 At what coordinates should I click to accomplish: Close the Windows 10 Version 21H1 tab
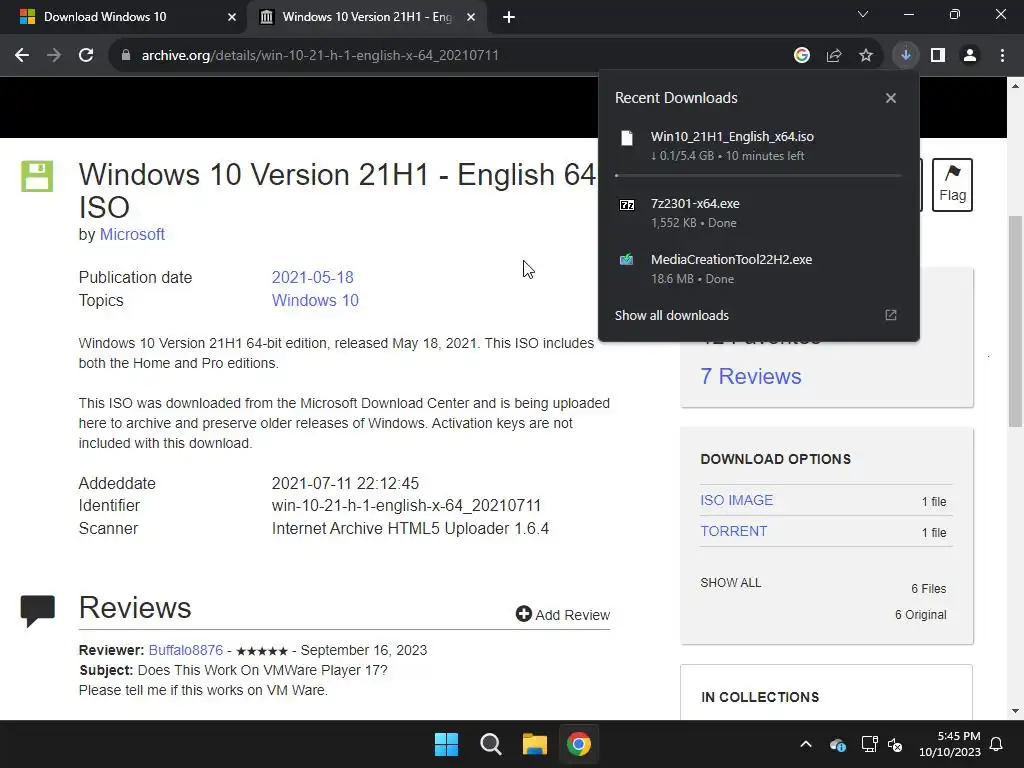[x=471, y=18]
